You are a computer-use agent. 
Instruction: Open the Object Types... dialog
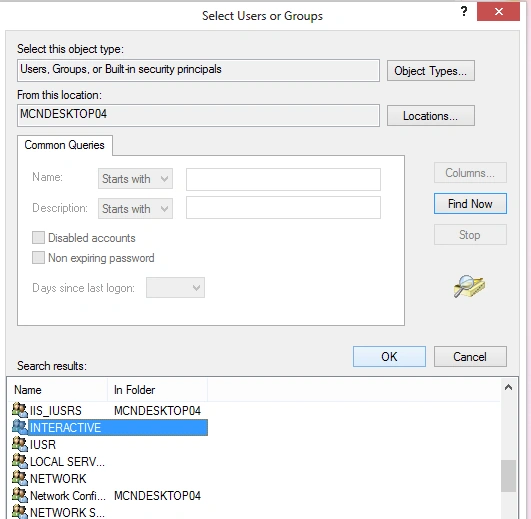point(430,71)
